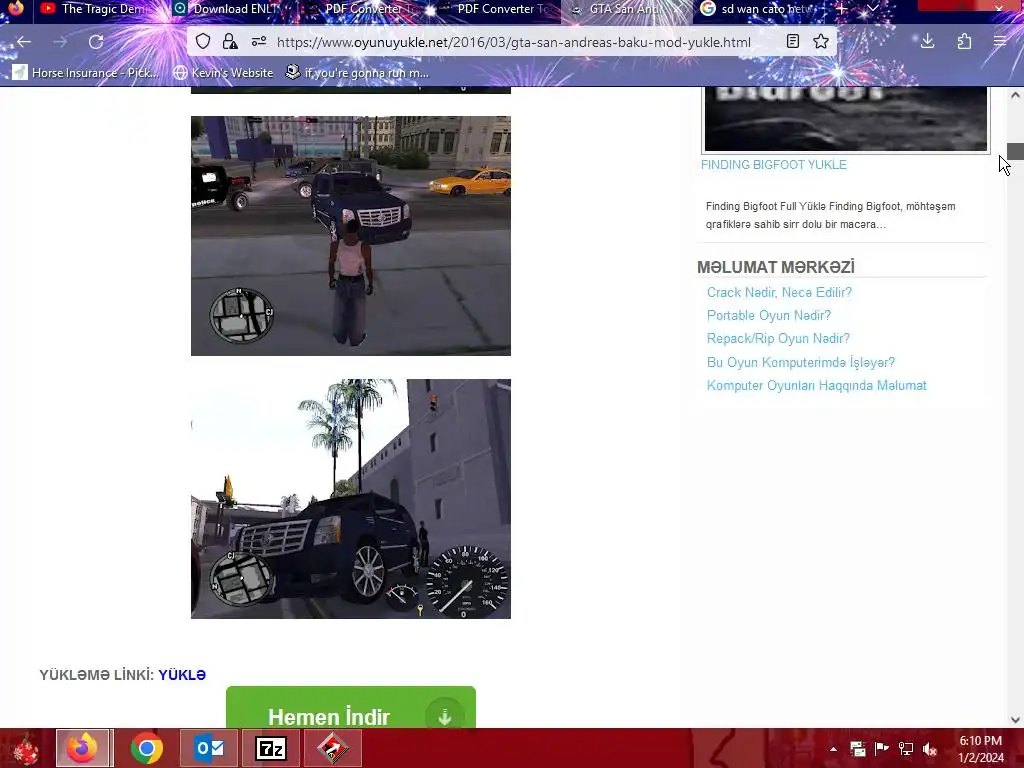This screenshot has height=768, width=1024.
Task: Reload the current page
Action: pos(96,42)
